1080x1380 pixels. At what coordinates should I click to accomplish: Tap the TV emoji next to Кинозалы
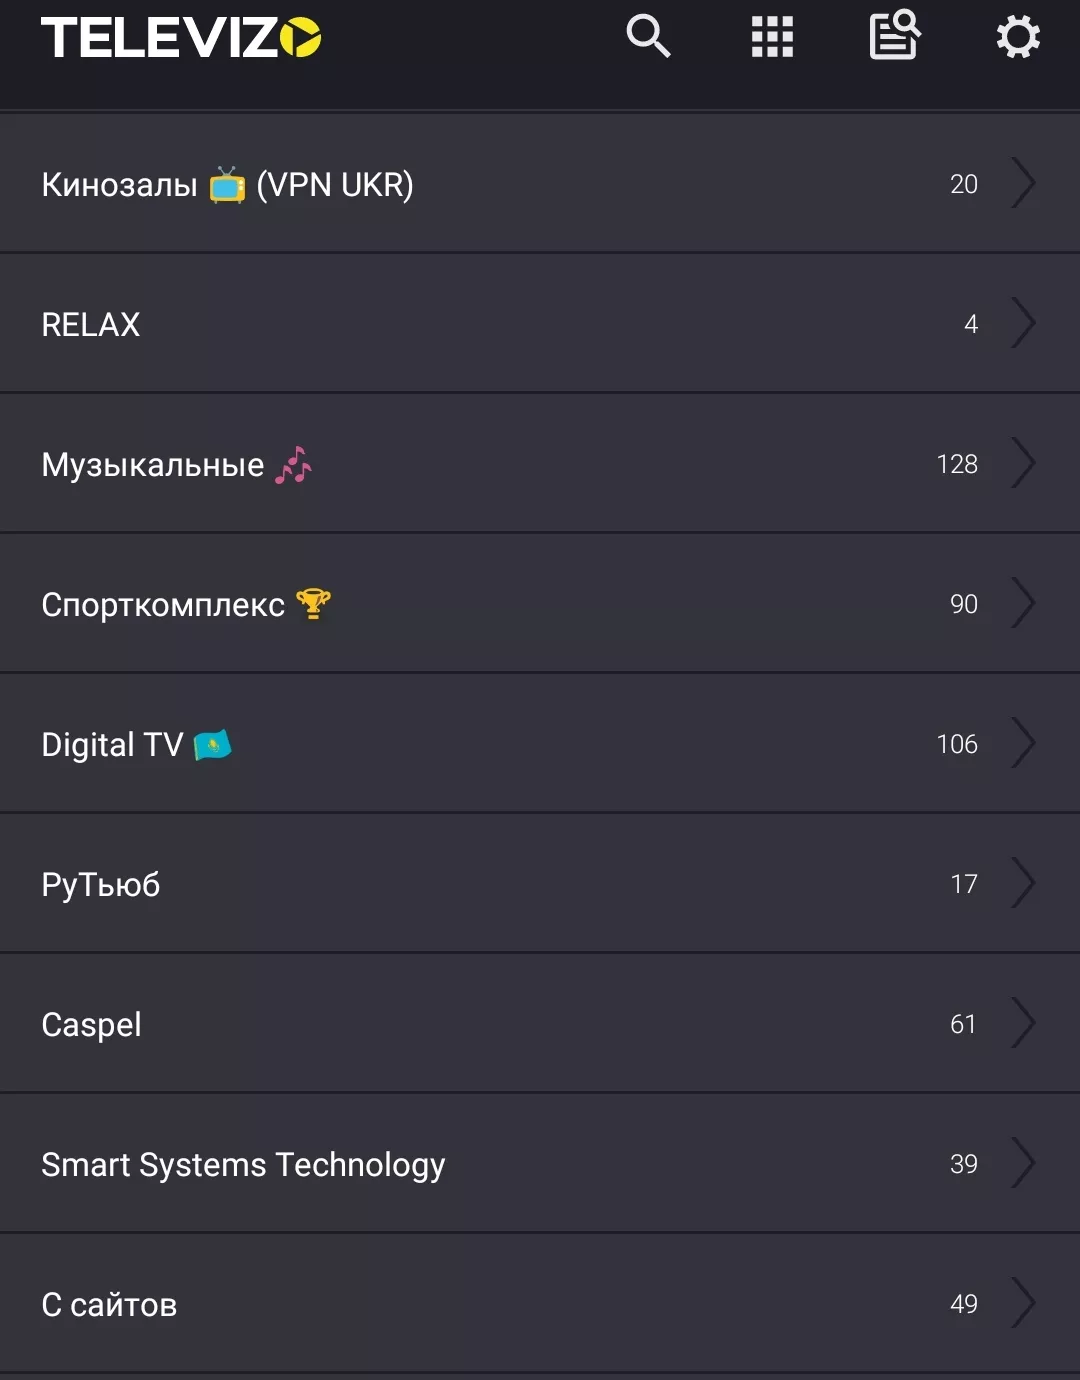[x=227, y=185]
